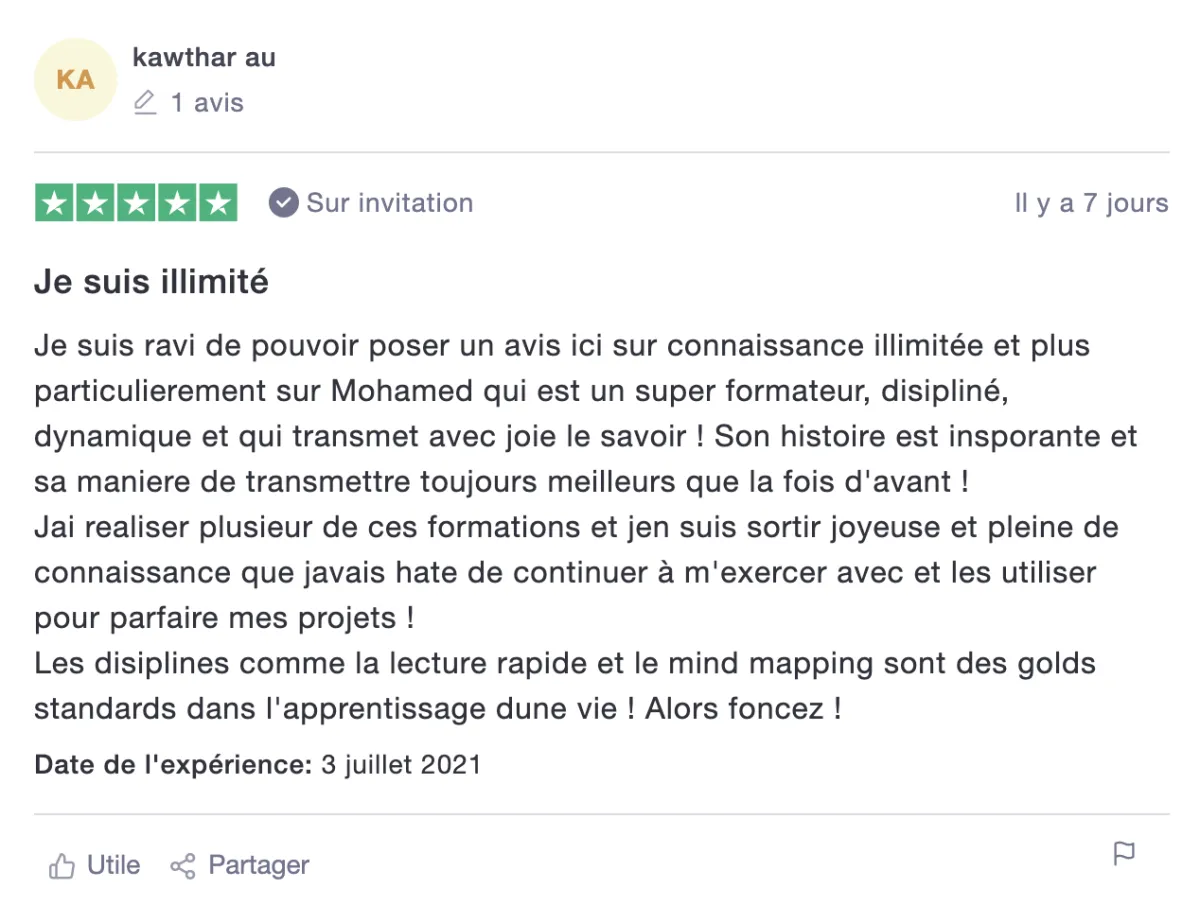
Task: Click the fourth green rating star
Action: (177, 203)
